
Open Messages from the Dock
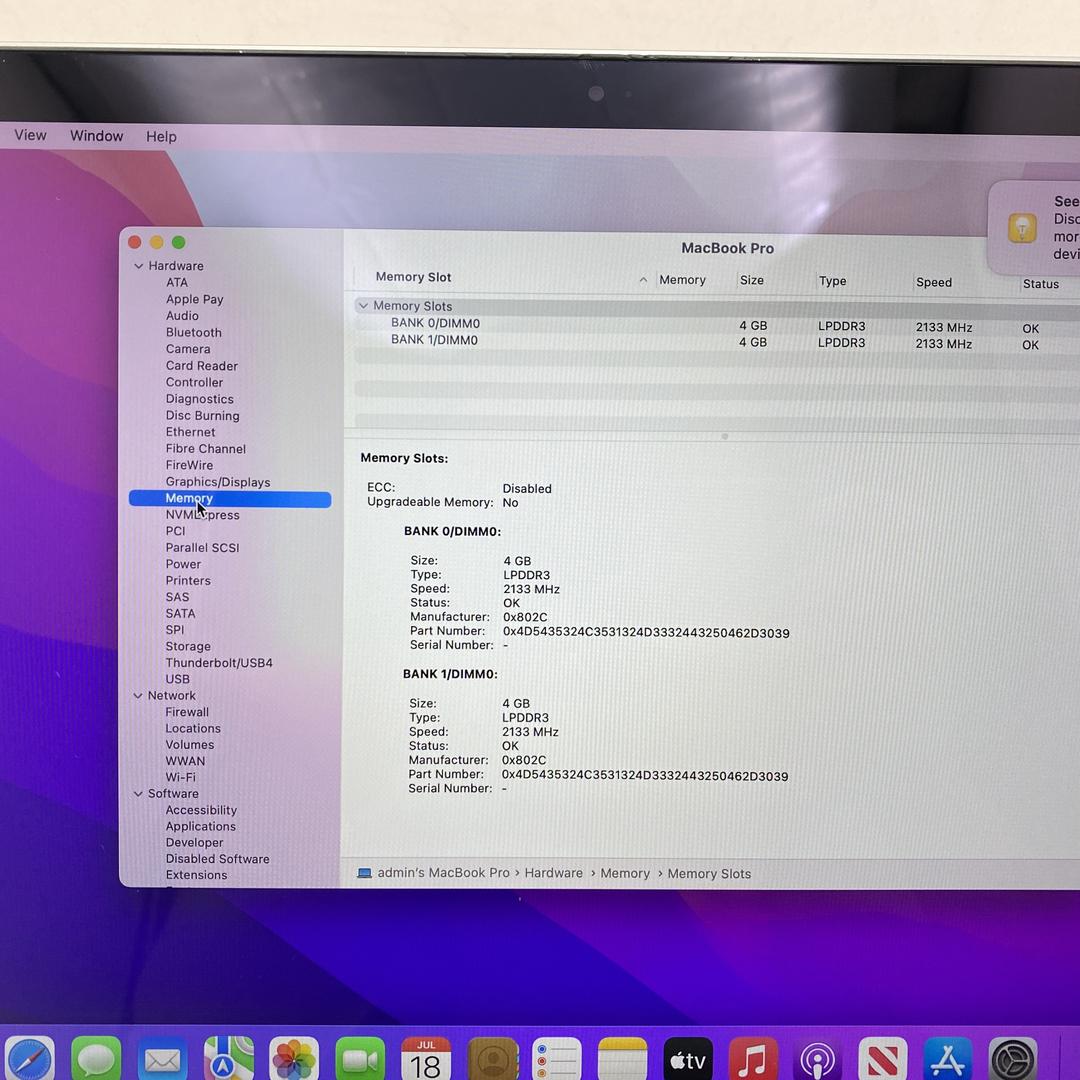(96, 1059)
